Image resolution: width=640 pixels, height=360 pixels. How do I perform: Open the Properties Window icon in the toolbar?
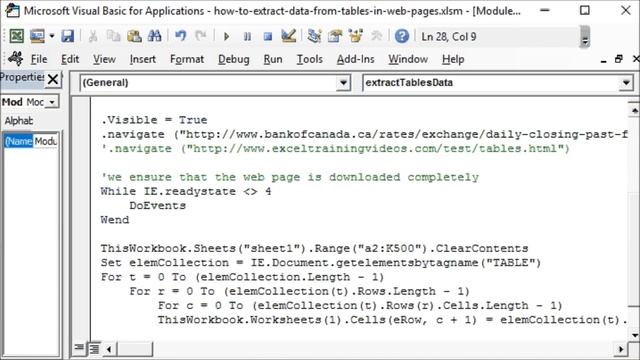click(335, 36)
